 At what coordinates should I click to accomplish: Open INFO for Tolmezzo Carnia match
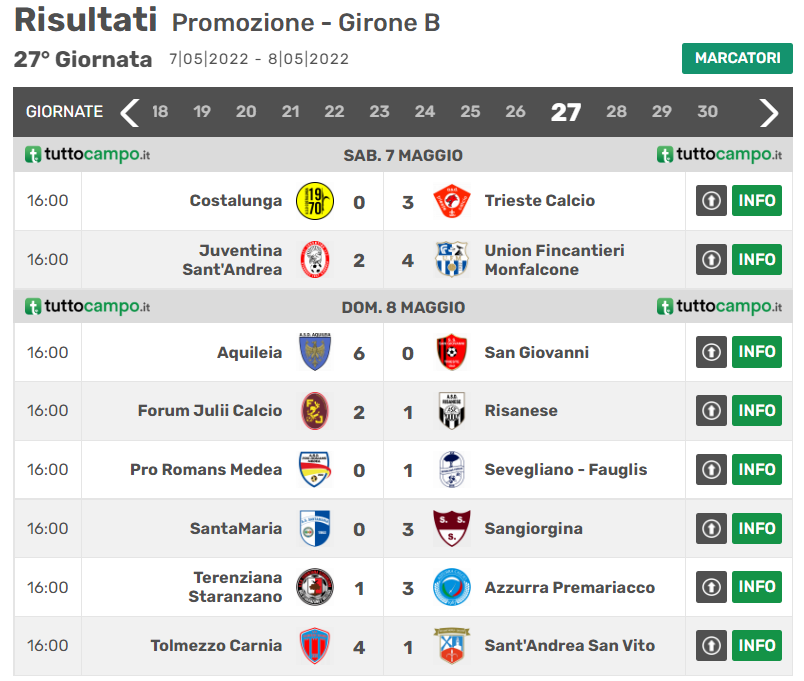757,646
